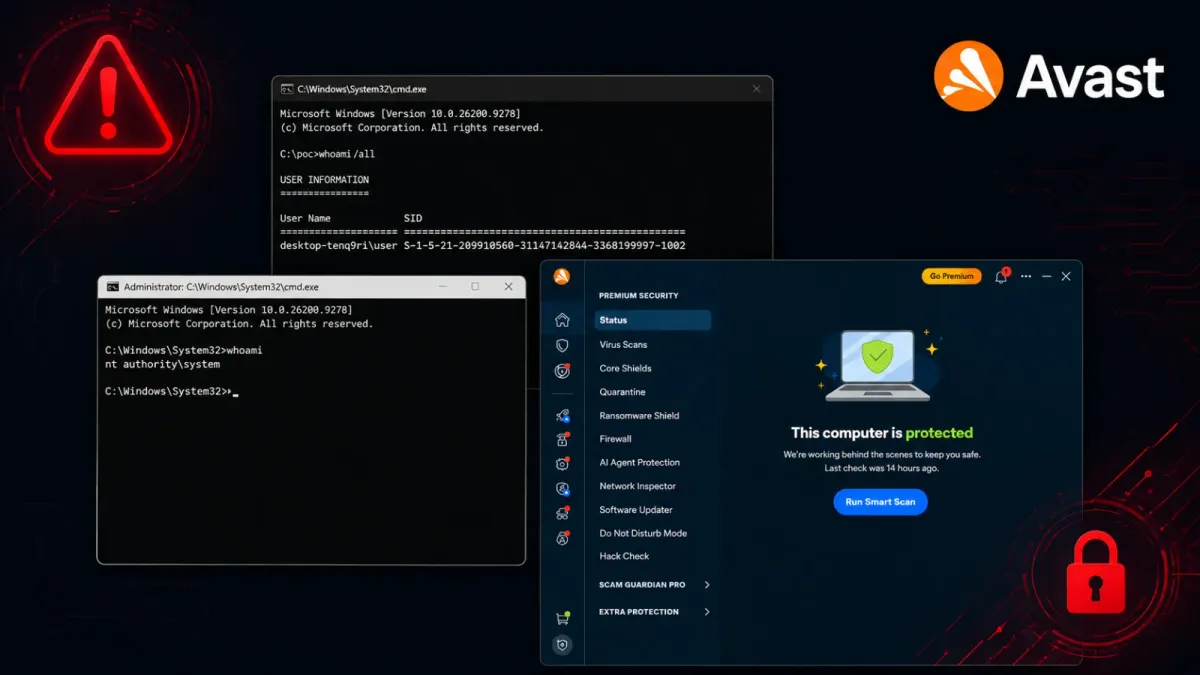The image size is (1200, 675).
Task: Start Run Smart Scan
Action: [x=880, y=502]
